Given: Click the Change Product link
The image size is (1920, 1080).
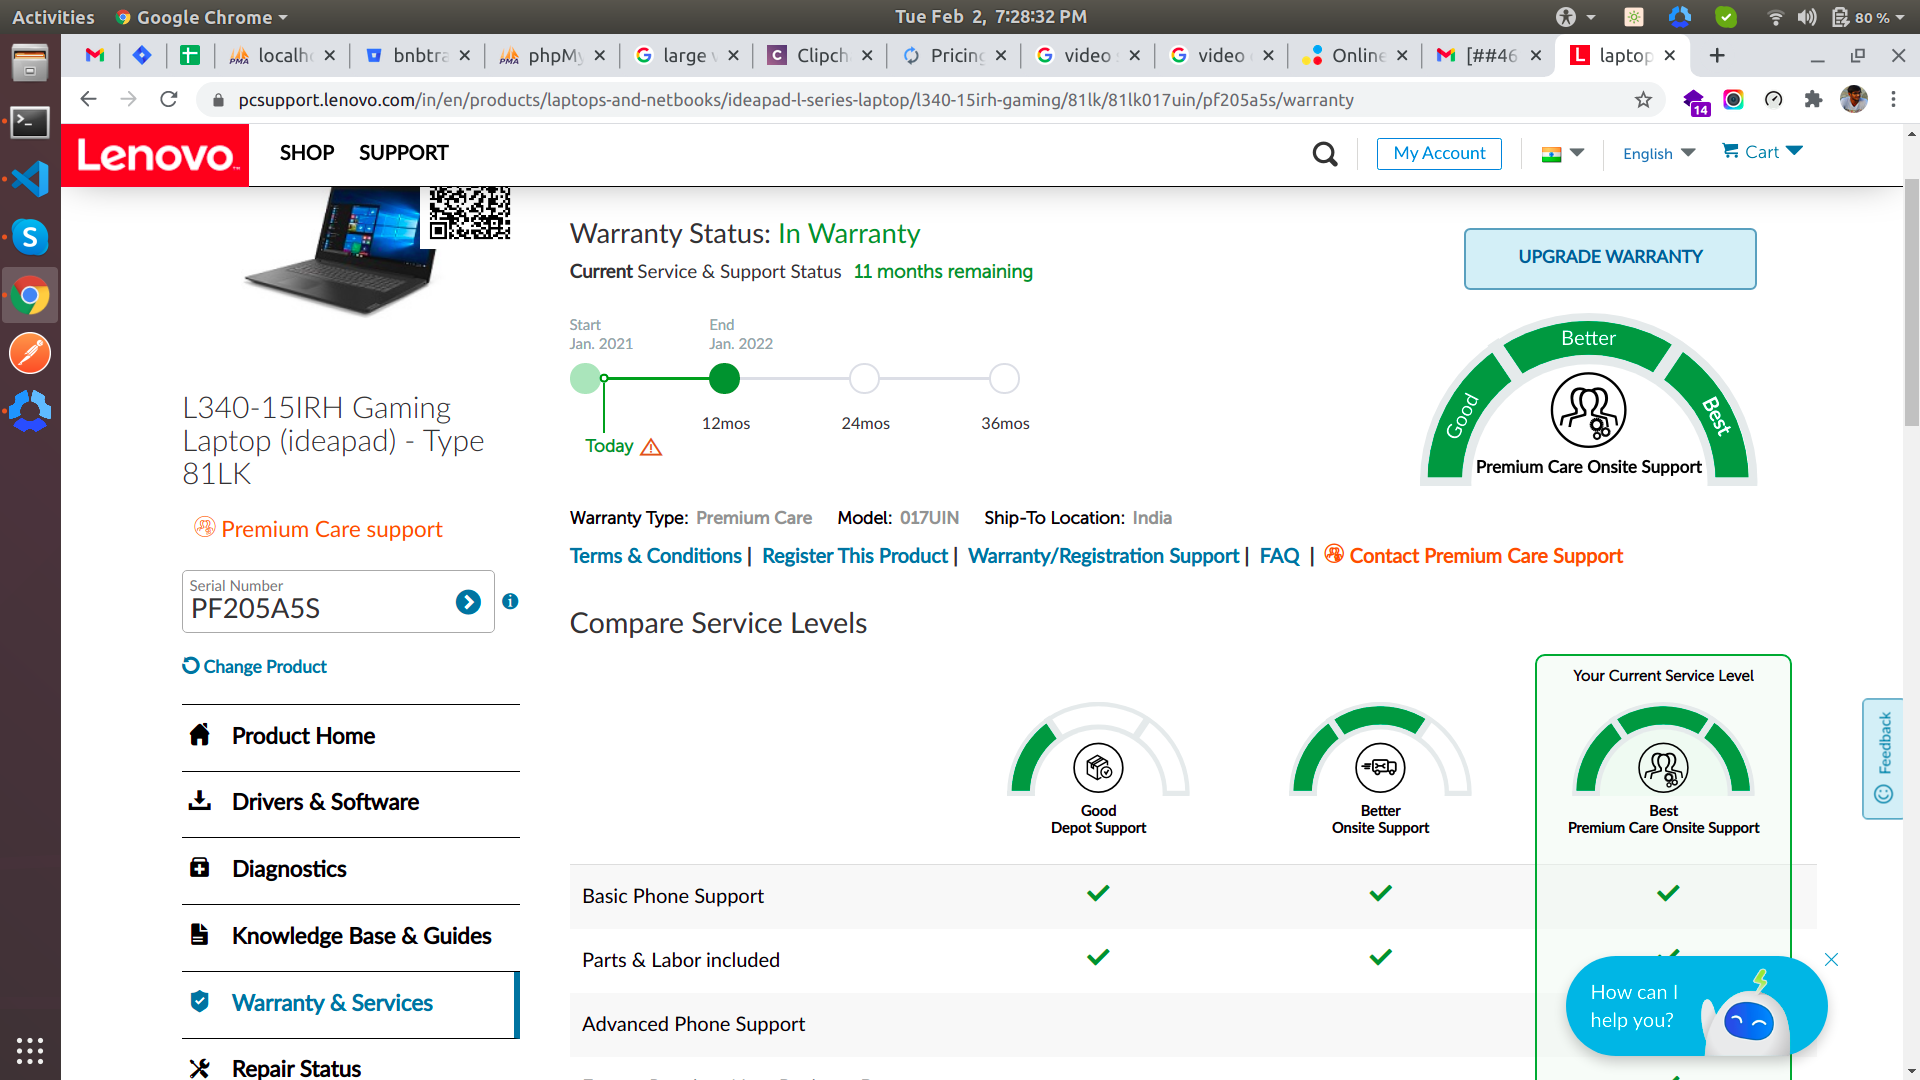Looking at the screenshot, I should pos(255,667).
